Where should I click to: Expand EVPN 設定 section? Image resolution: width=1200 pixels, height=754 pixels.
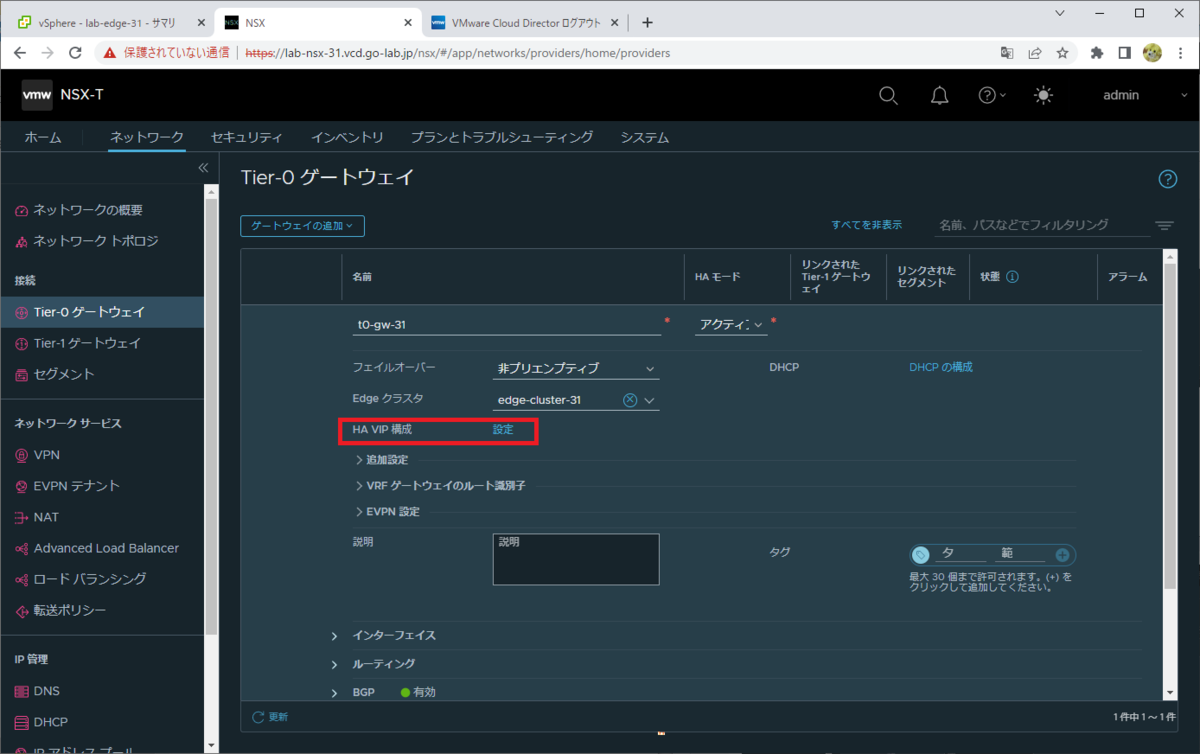[x=387, y=511]
